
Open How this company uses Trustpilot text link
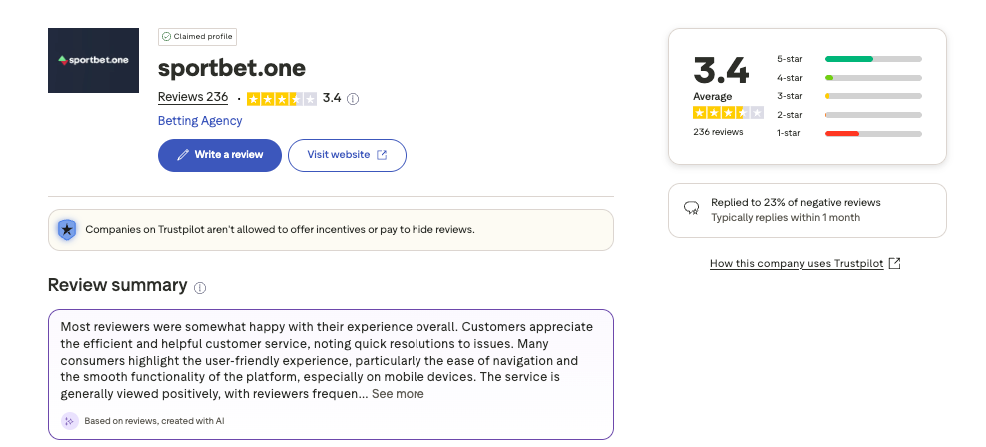pyautogui.click(x=797, y=263)
